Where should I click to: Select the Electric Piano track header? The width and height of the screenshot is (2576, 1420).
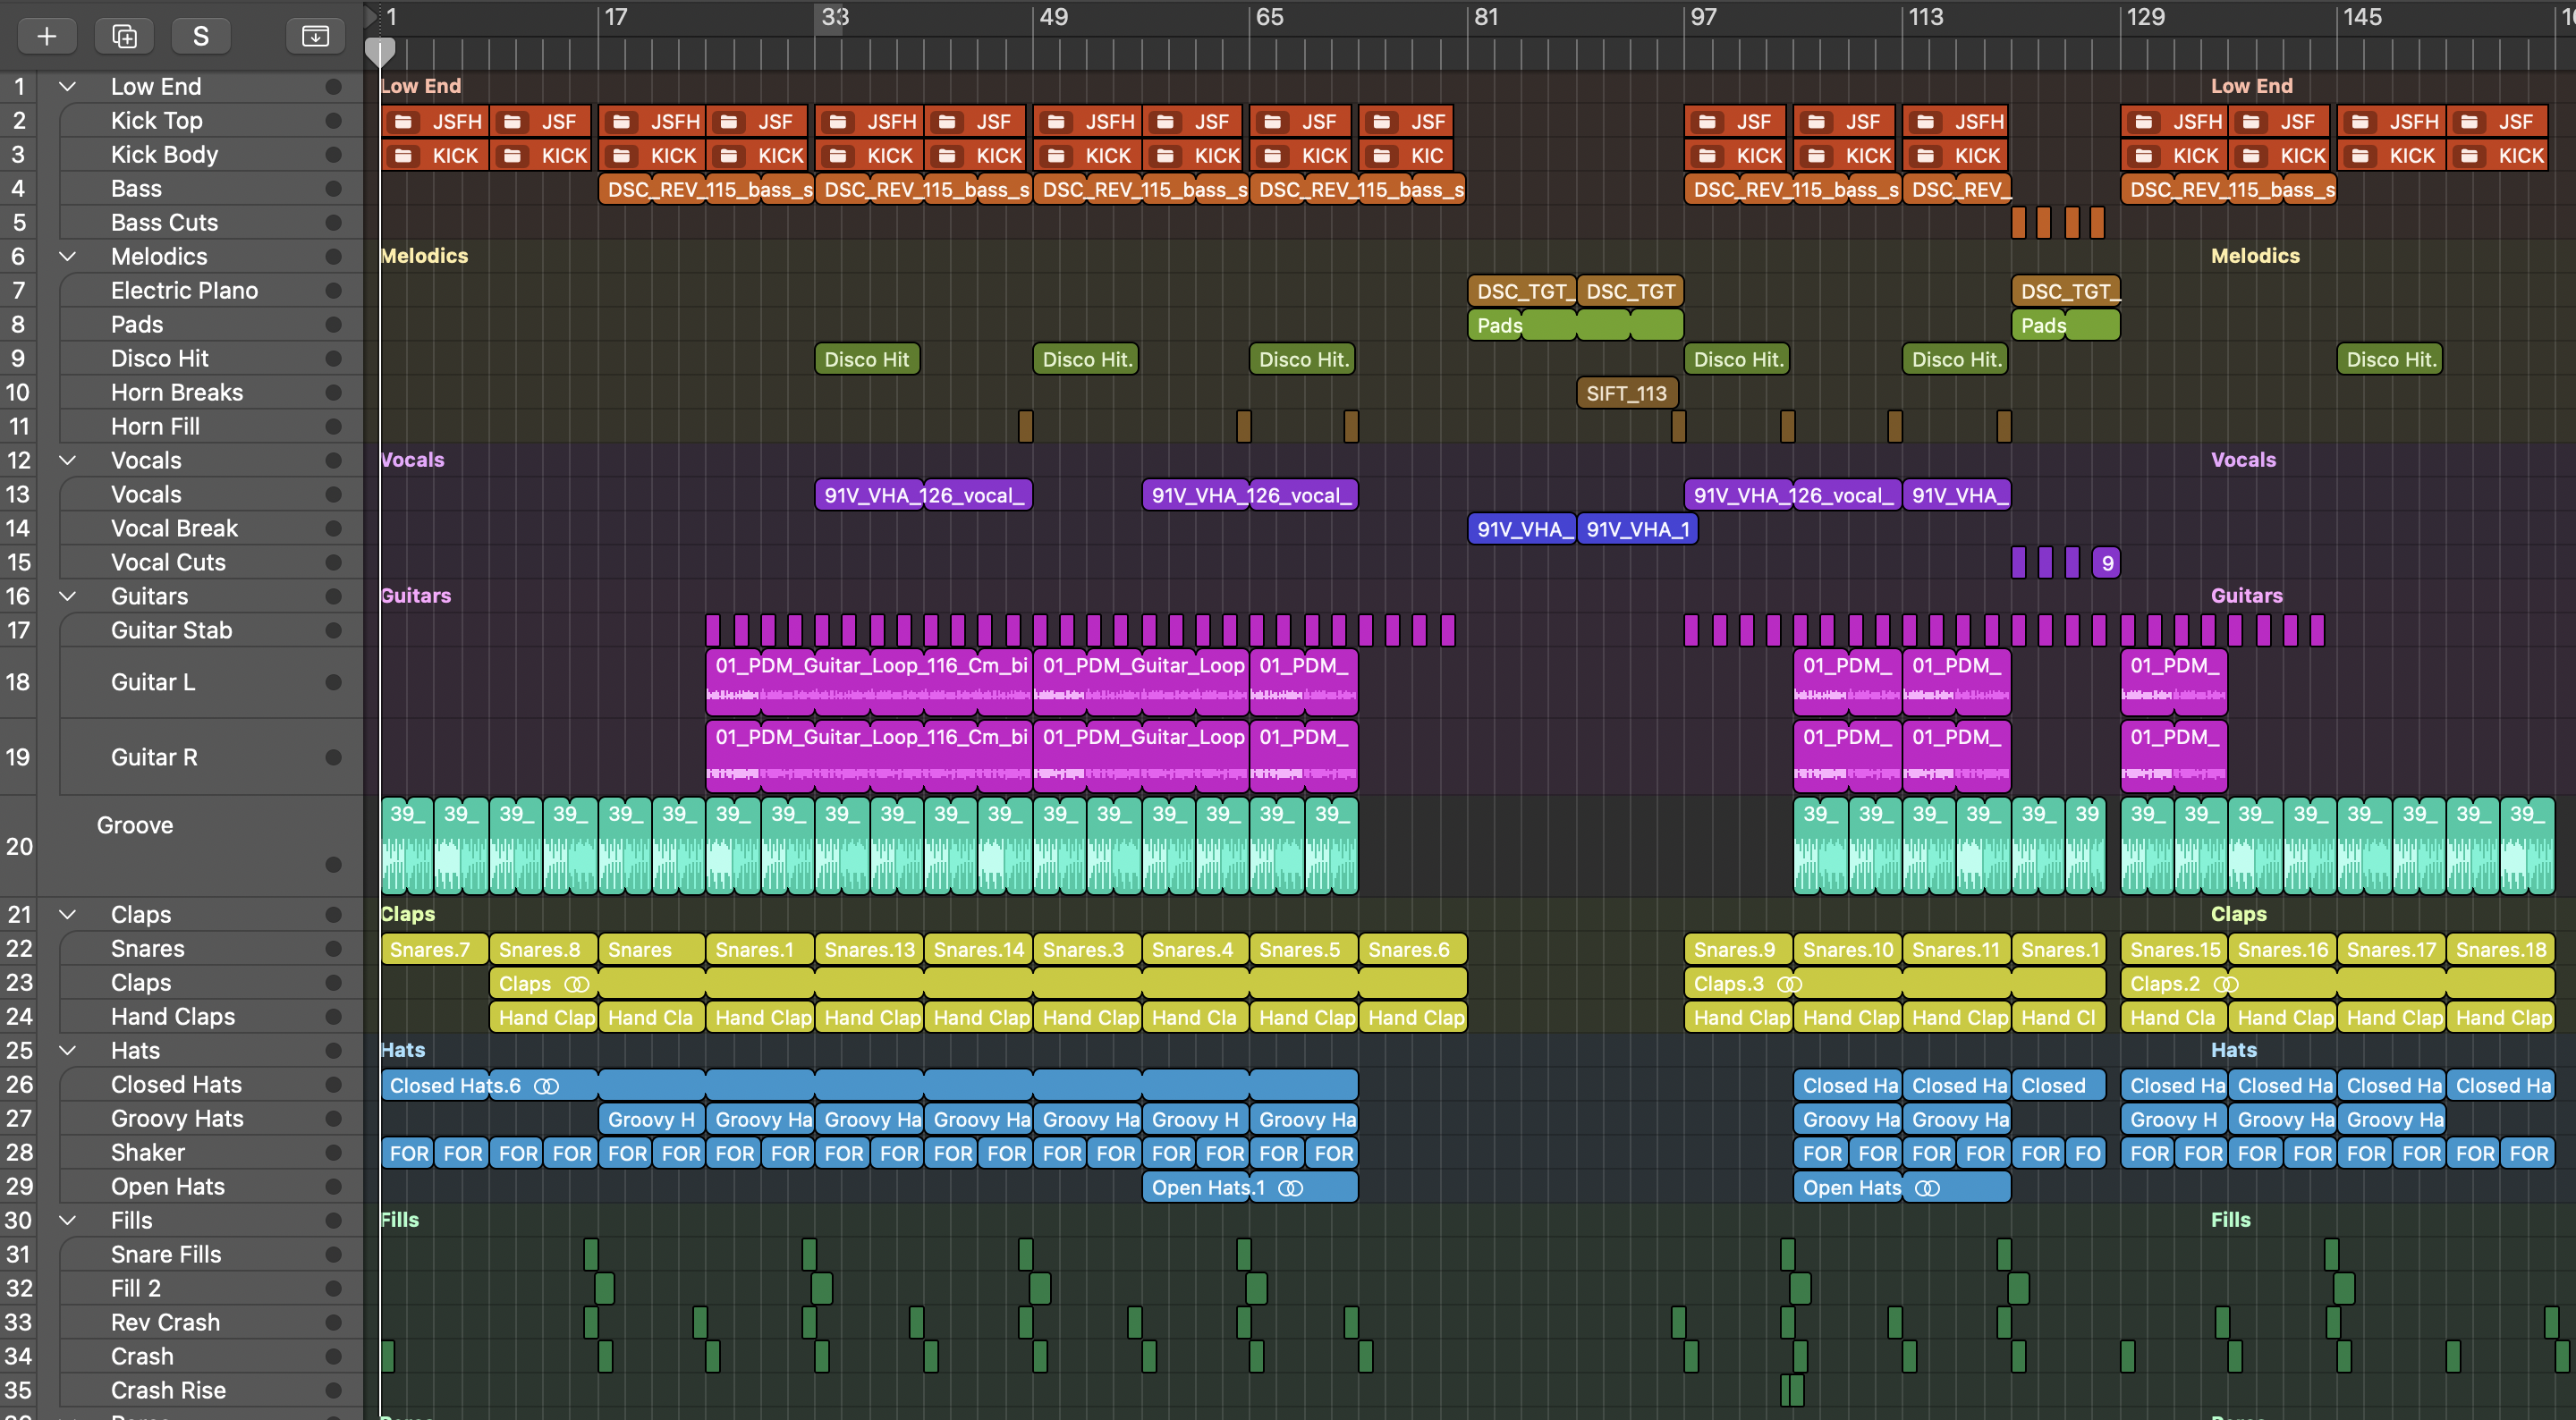(185, 291)
